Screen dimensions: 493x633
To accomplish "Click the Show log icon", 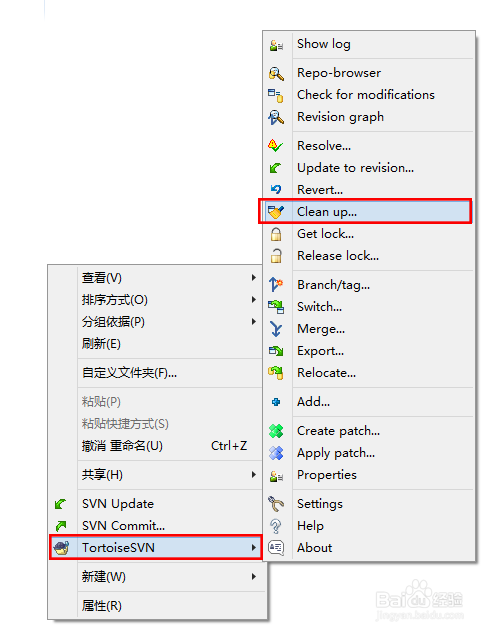I will [x=276, y=45].
